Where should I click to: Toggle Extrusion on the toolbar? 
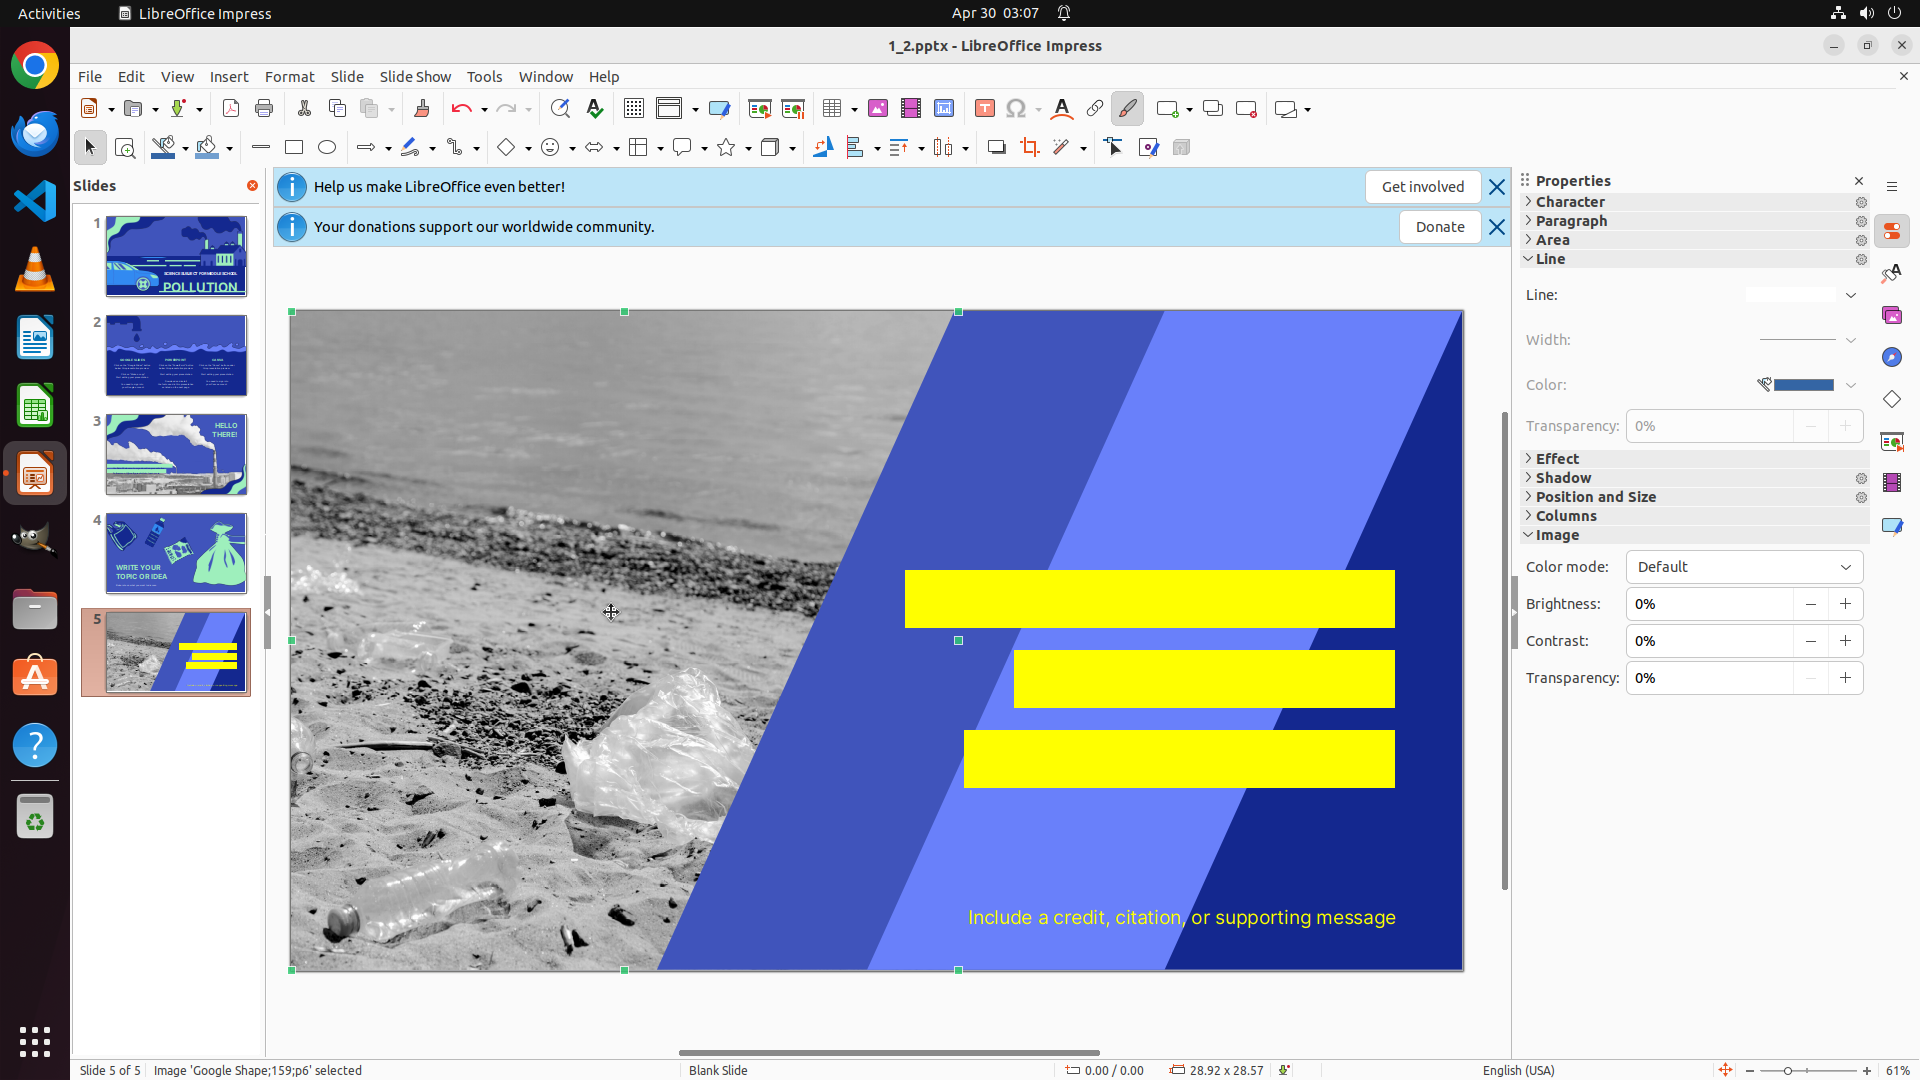(x=1181, y=148)
